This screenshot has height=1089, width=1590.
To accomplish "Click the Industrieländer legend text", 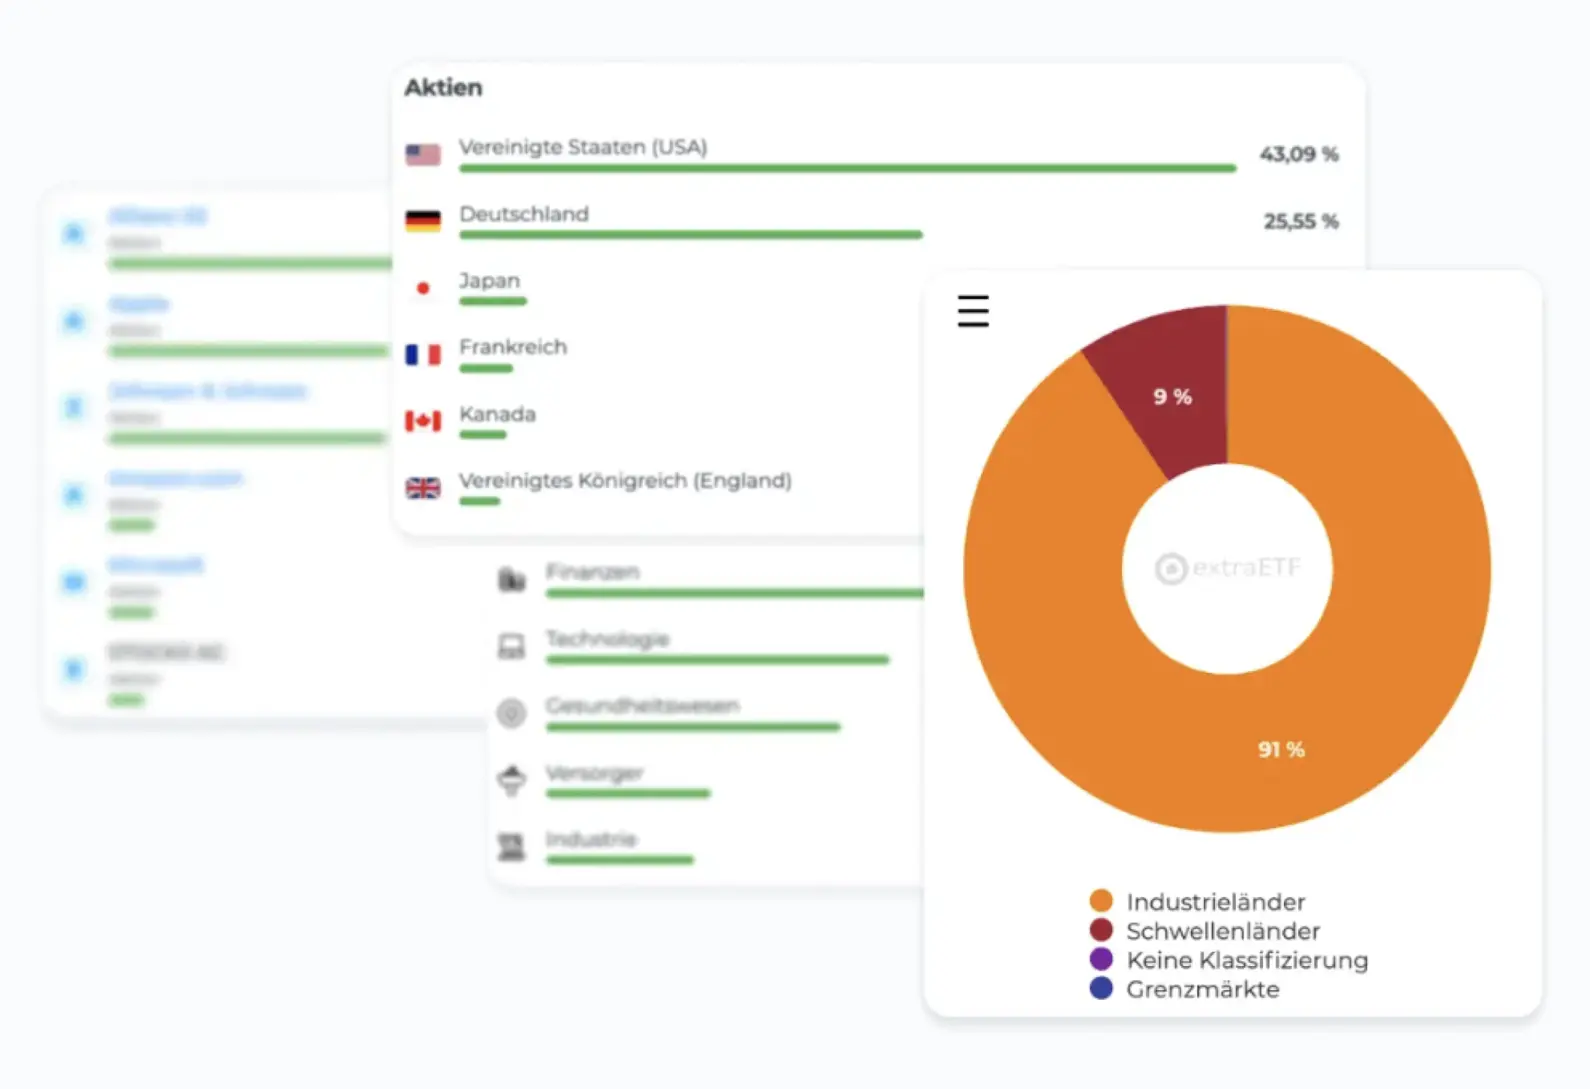I will tap(1216, 902).
